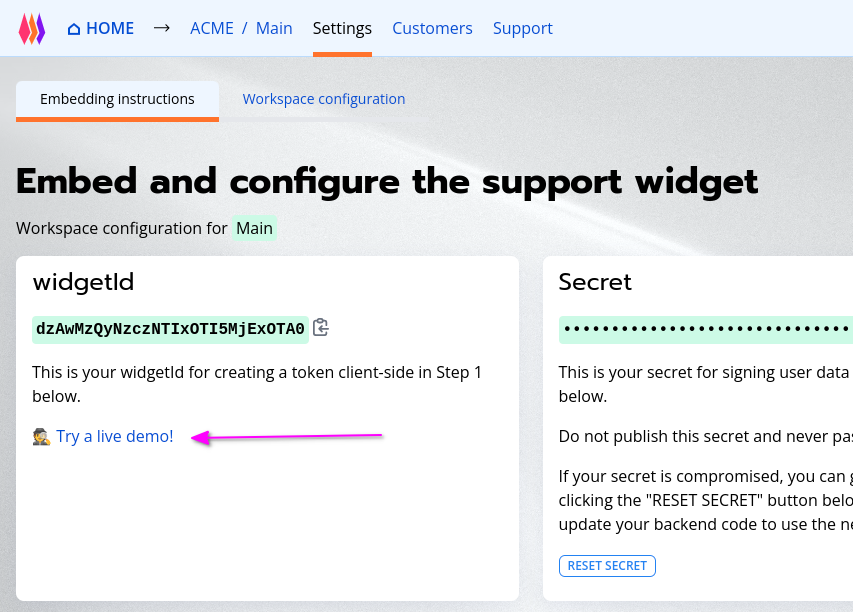Switch to the Customers tab
Screen dimensions: 853x612
[432, 28]
